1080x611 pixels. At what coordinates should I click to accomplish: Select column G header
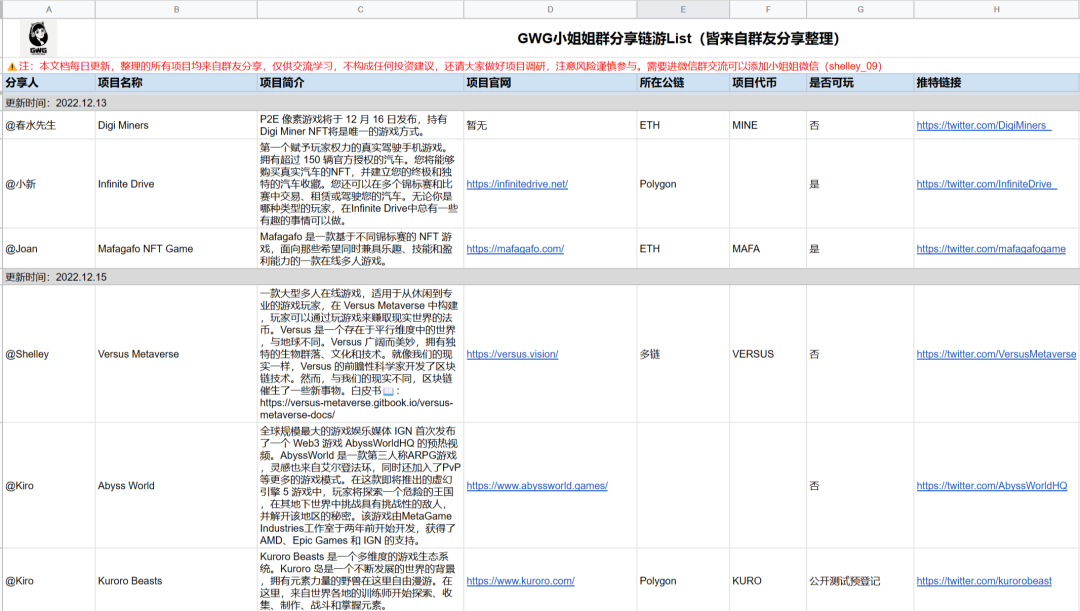click(860, 9)
